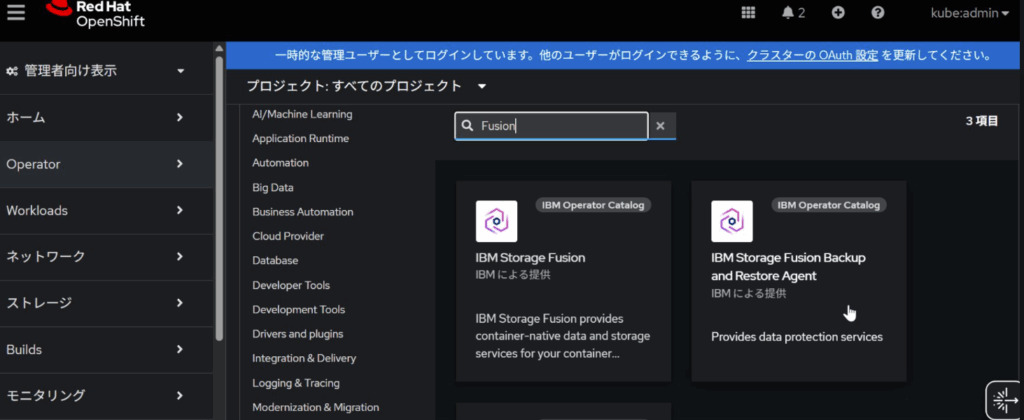Open the クラスターの OAuth 設定 link
The height and width of the screenshot is (420, 1024).
tap(812, 56)
